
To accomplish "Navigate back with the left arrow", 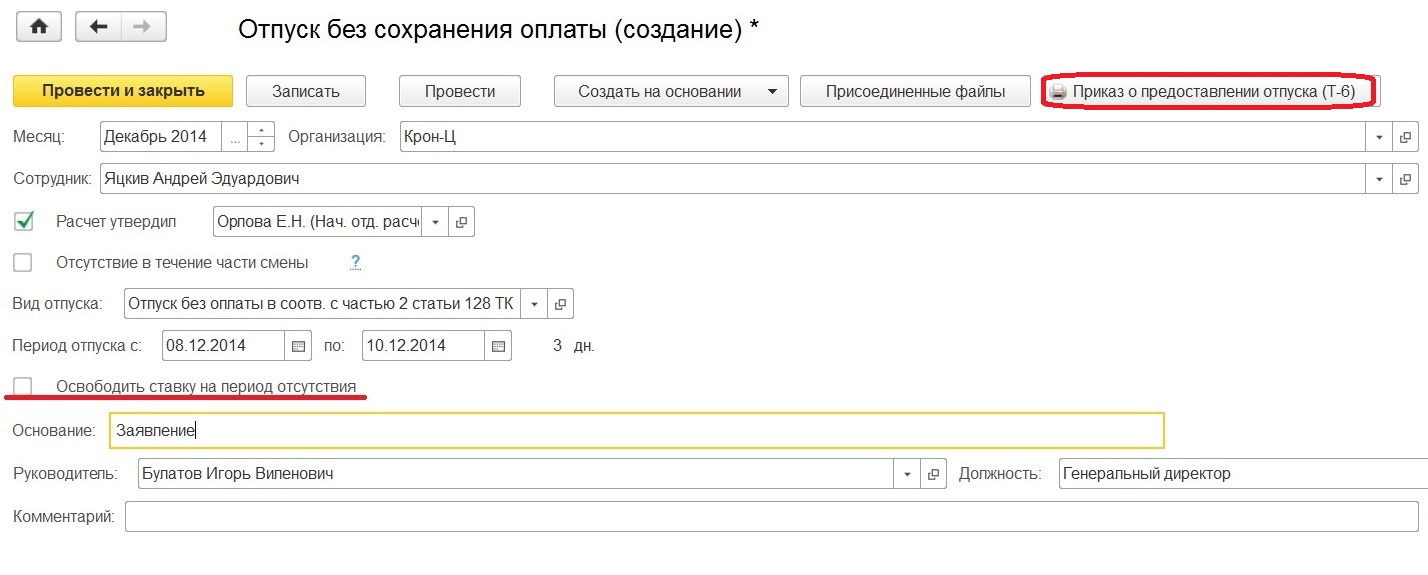I will pos(98,27).
